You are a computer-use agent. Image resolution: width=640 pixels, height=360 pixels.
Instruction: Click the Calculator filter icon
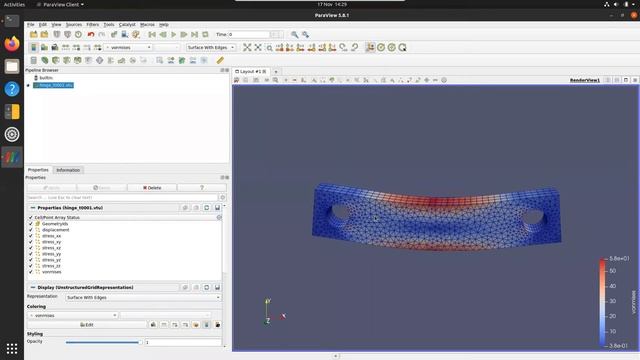33,60
